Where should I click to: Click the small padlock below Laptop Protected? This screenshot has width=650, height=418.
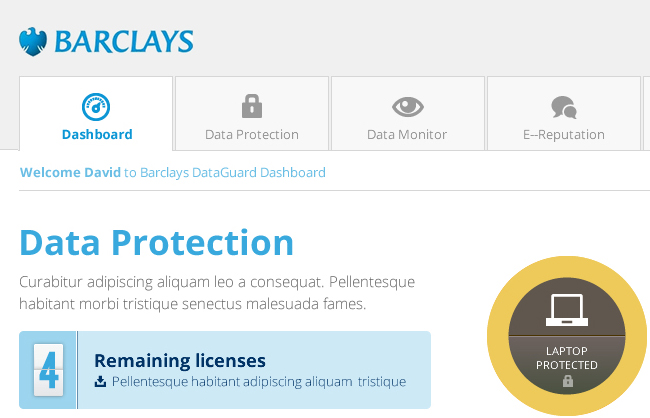(x=567, y=381)
